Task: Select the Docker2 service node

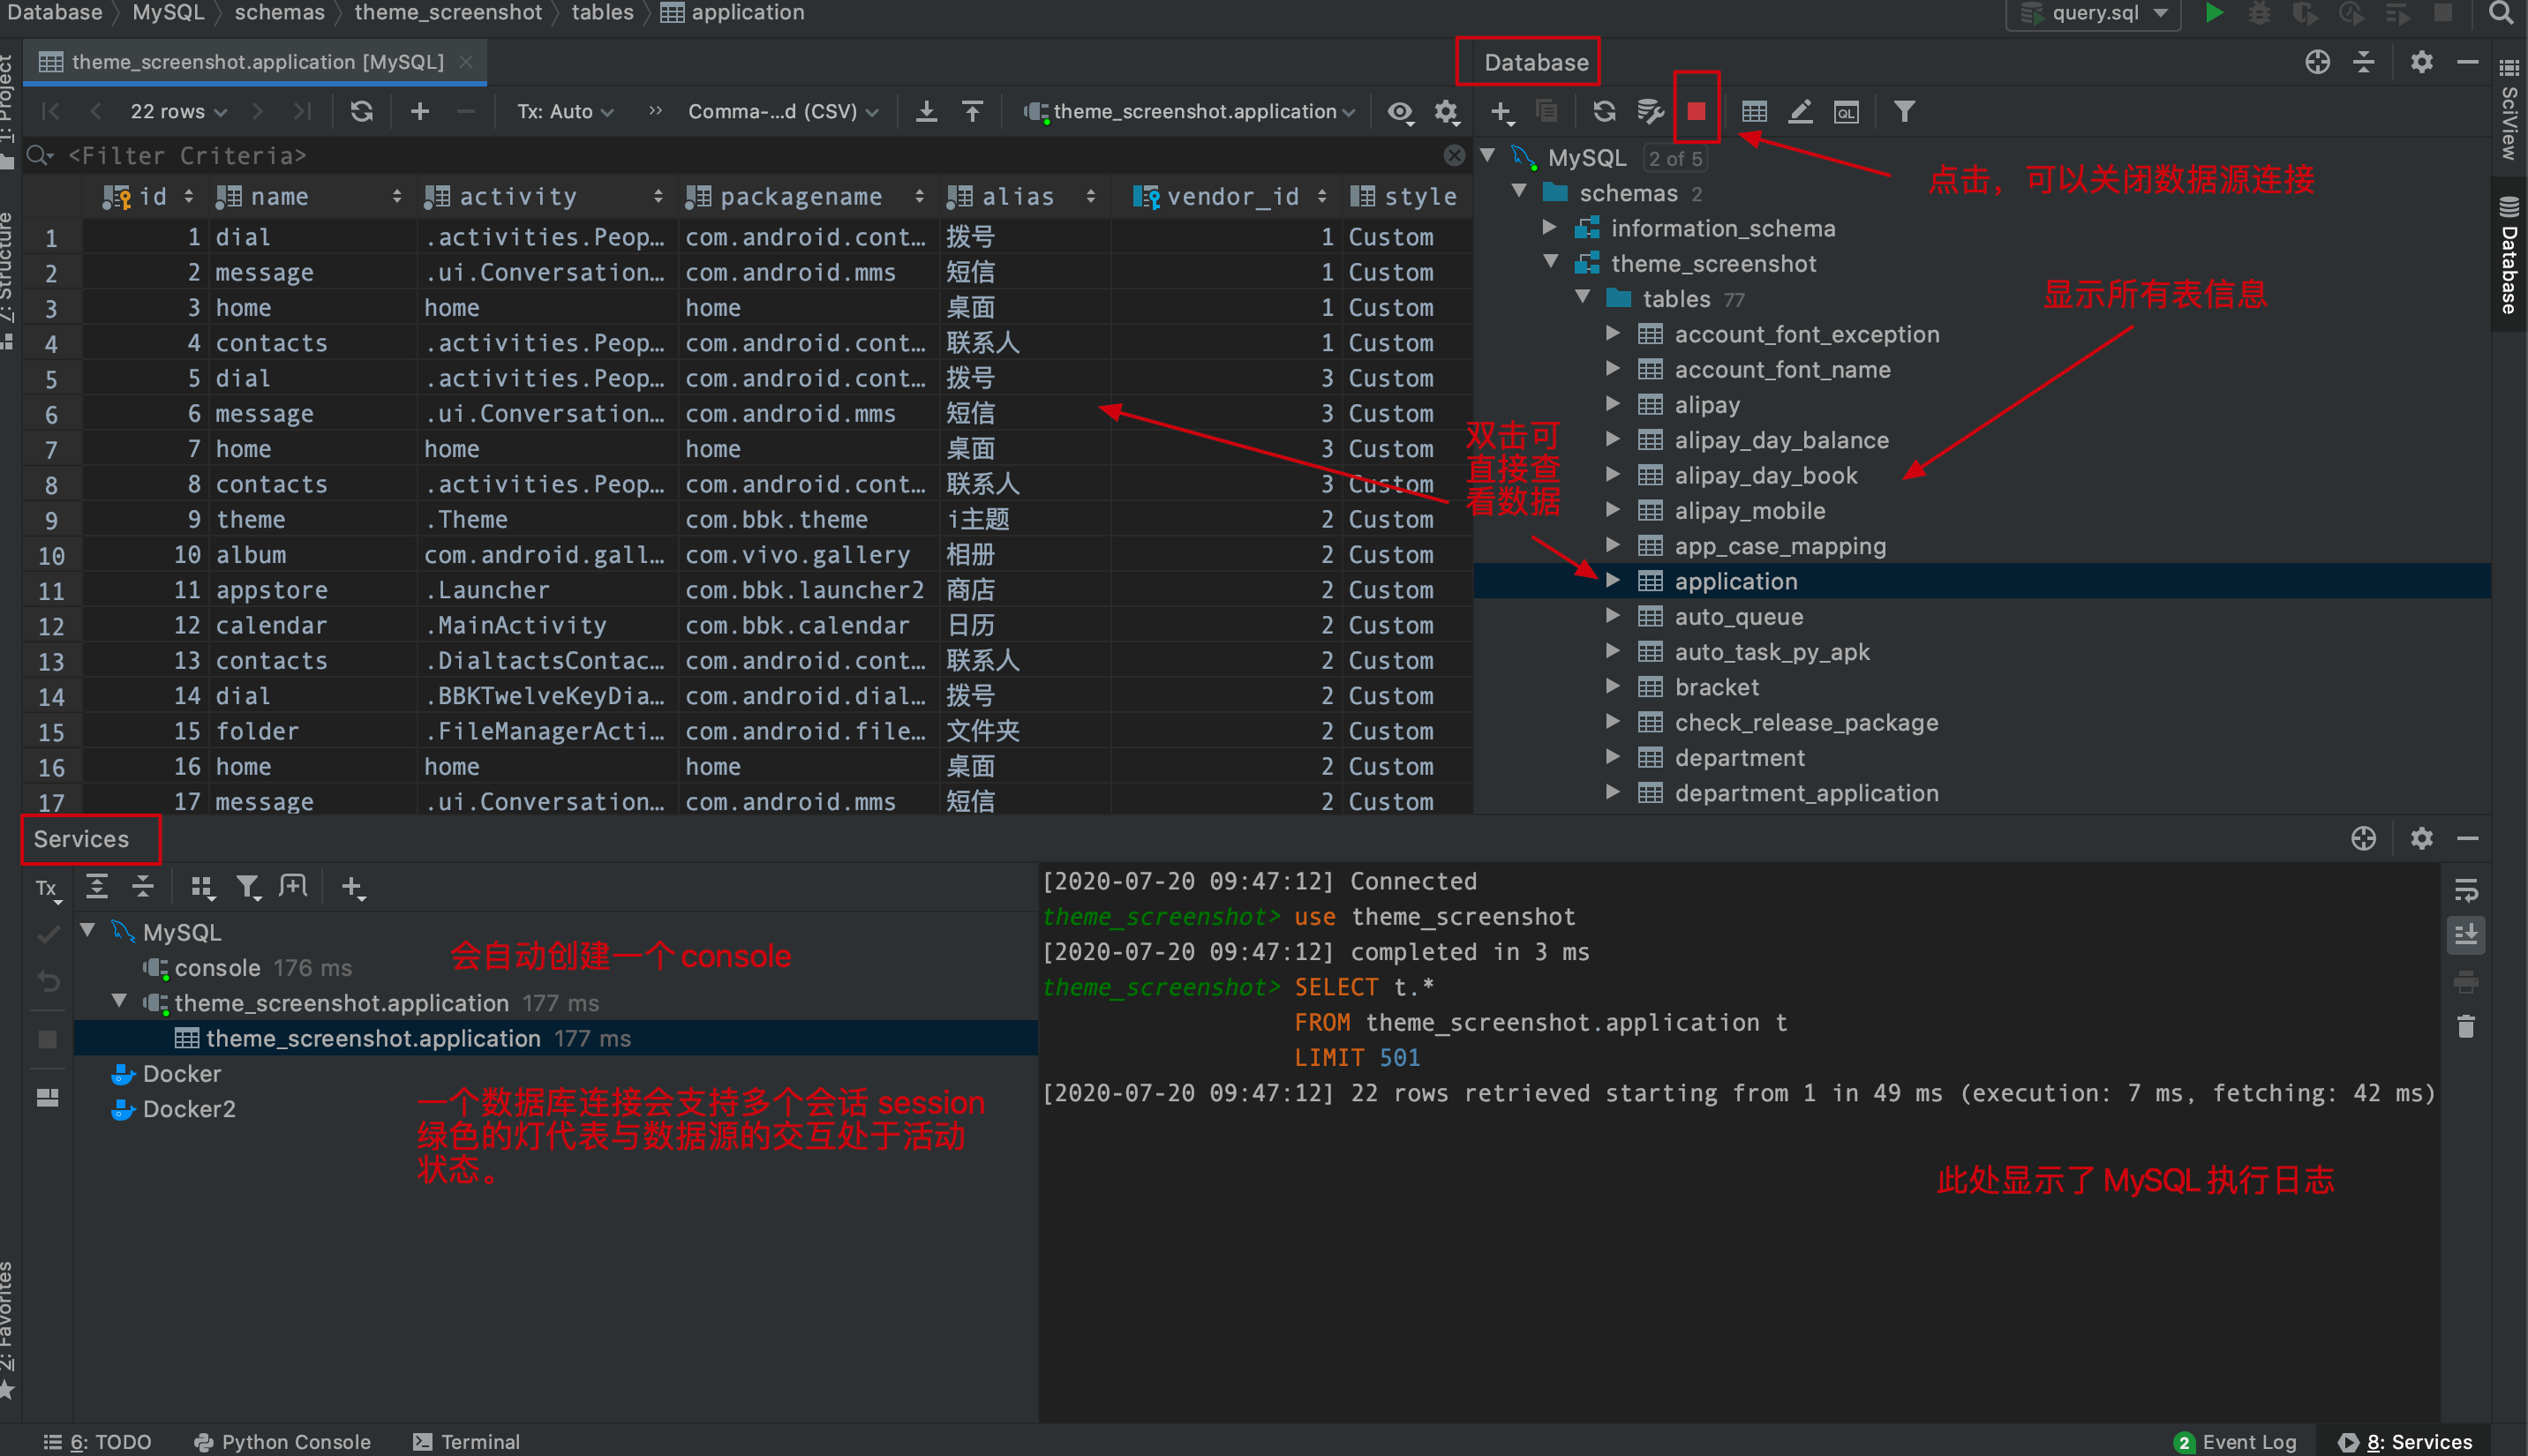Action: (188, 1109)
